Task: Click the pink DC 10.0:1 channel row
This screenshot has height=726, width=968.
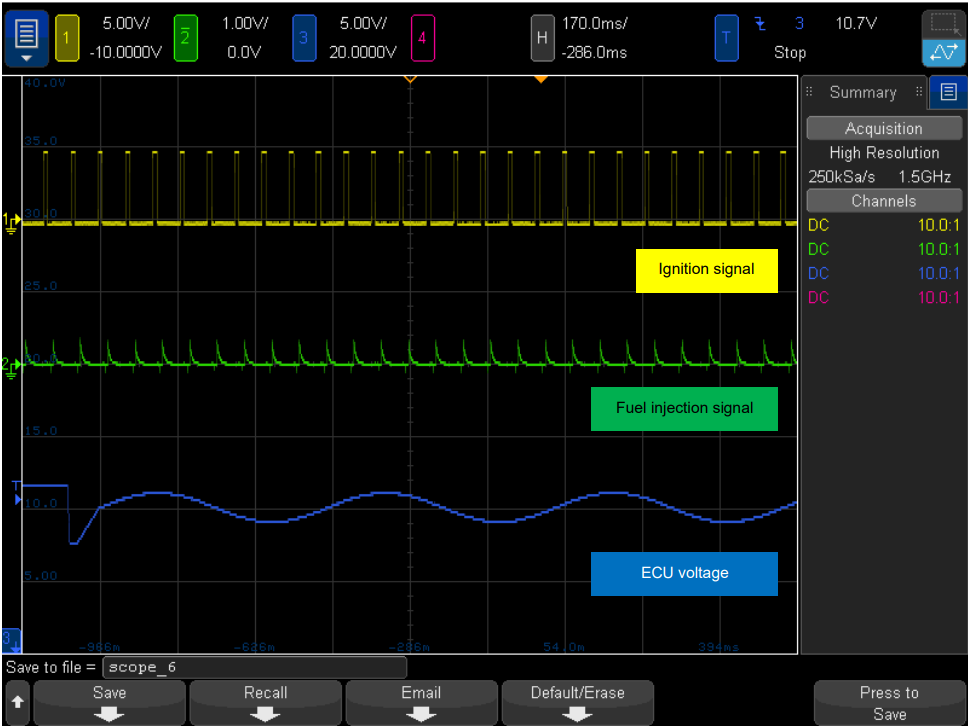Action: (x=884, y=297)
